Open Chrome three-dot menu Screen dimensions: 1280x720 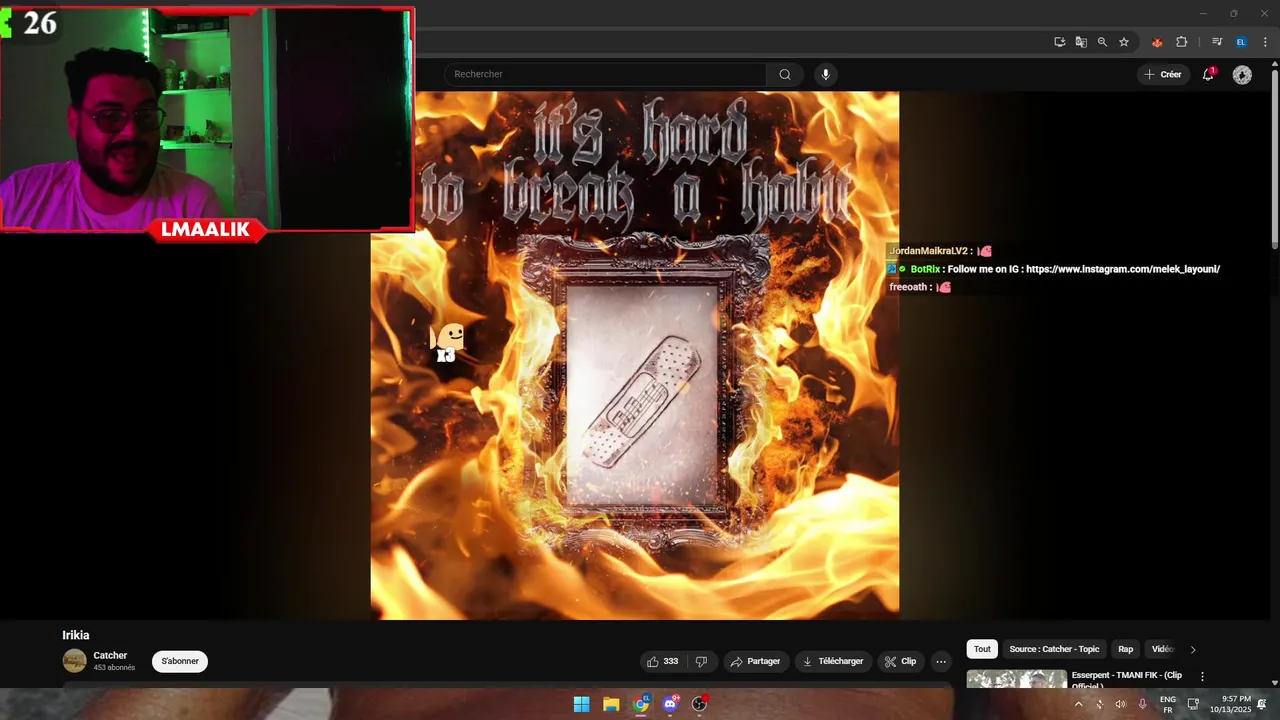pyautogui.click(x=1265, y=42)
